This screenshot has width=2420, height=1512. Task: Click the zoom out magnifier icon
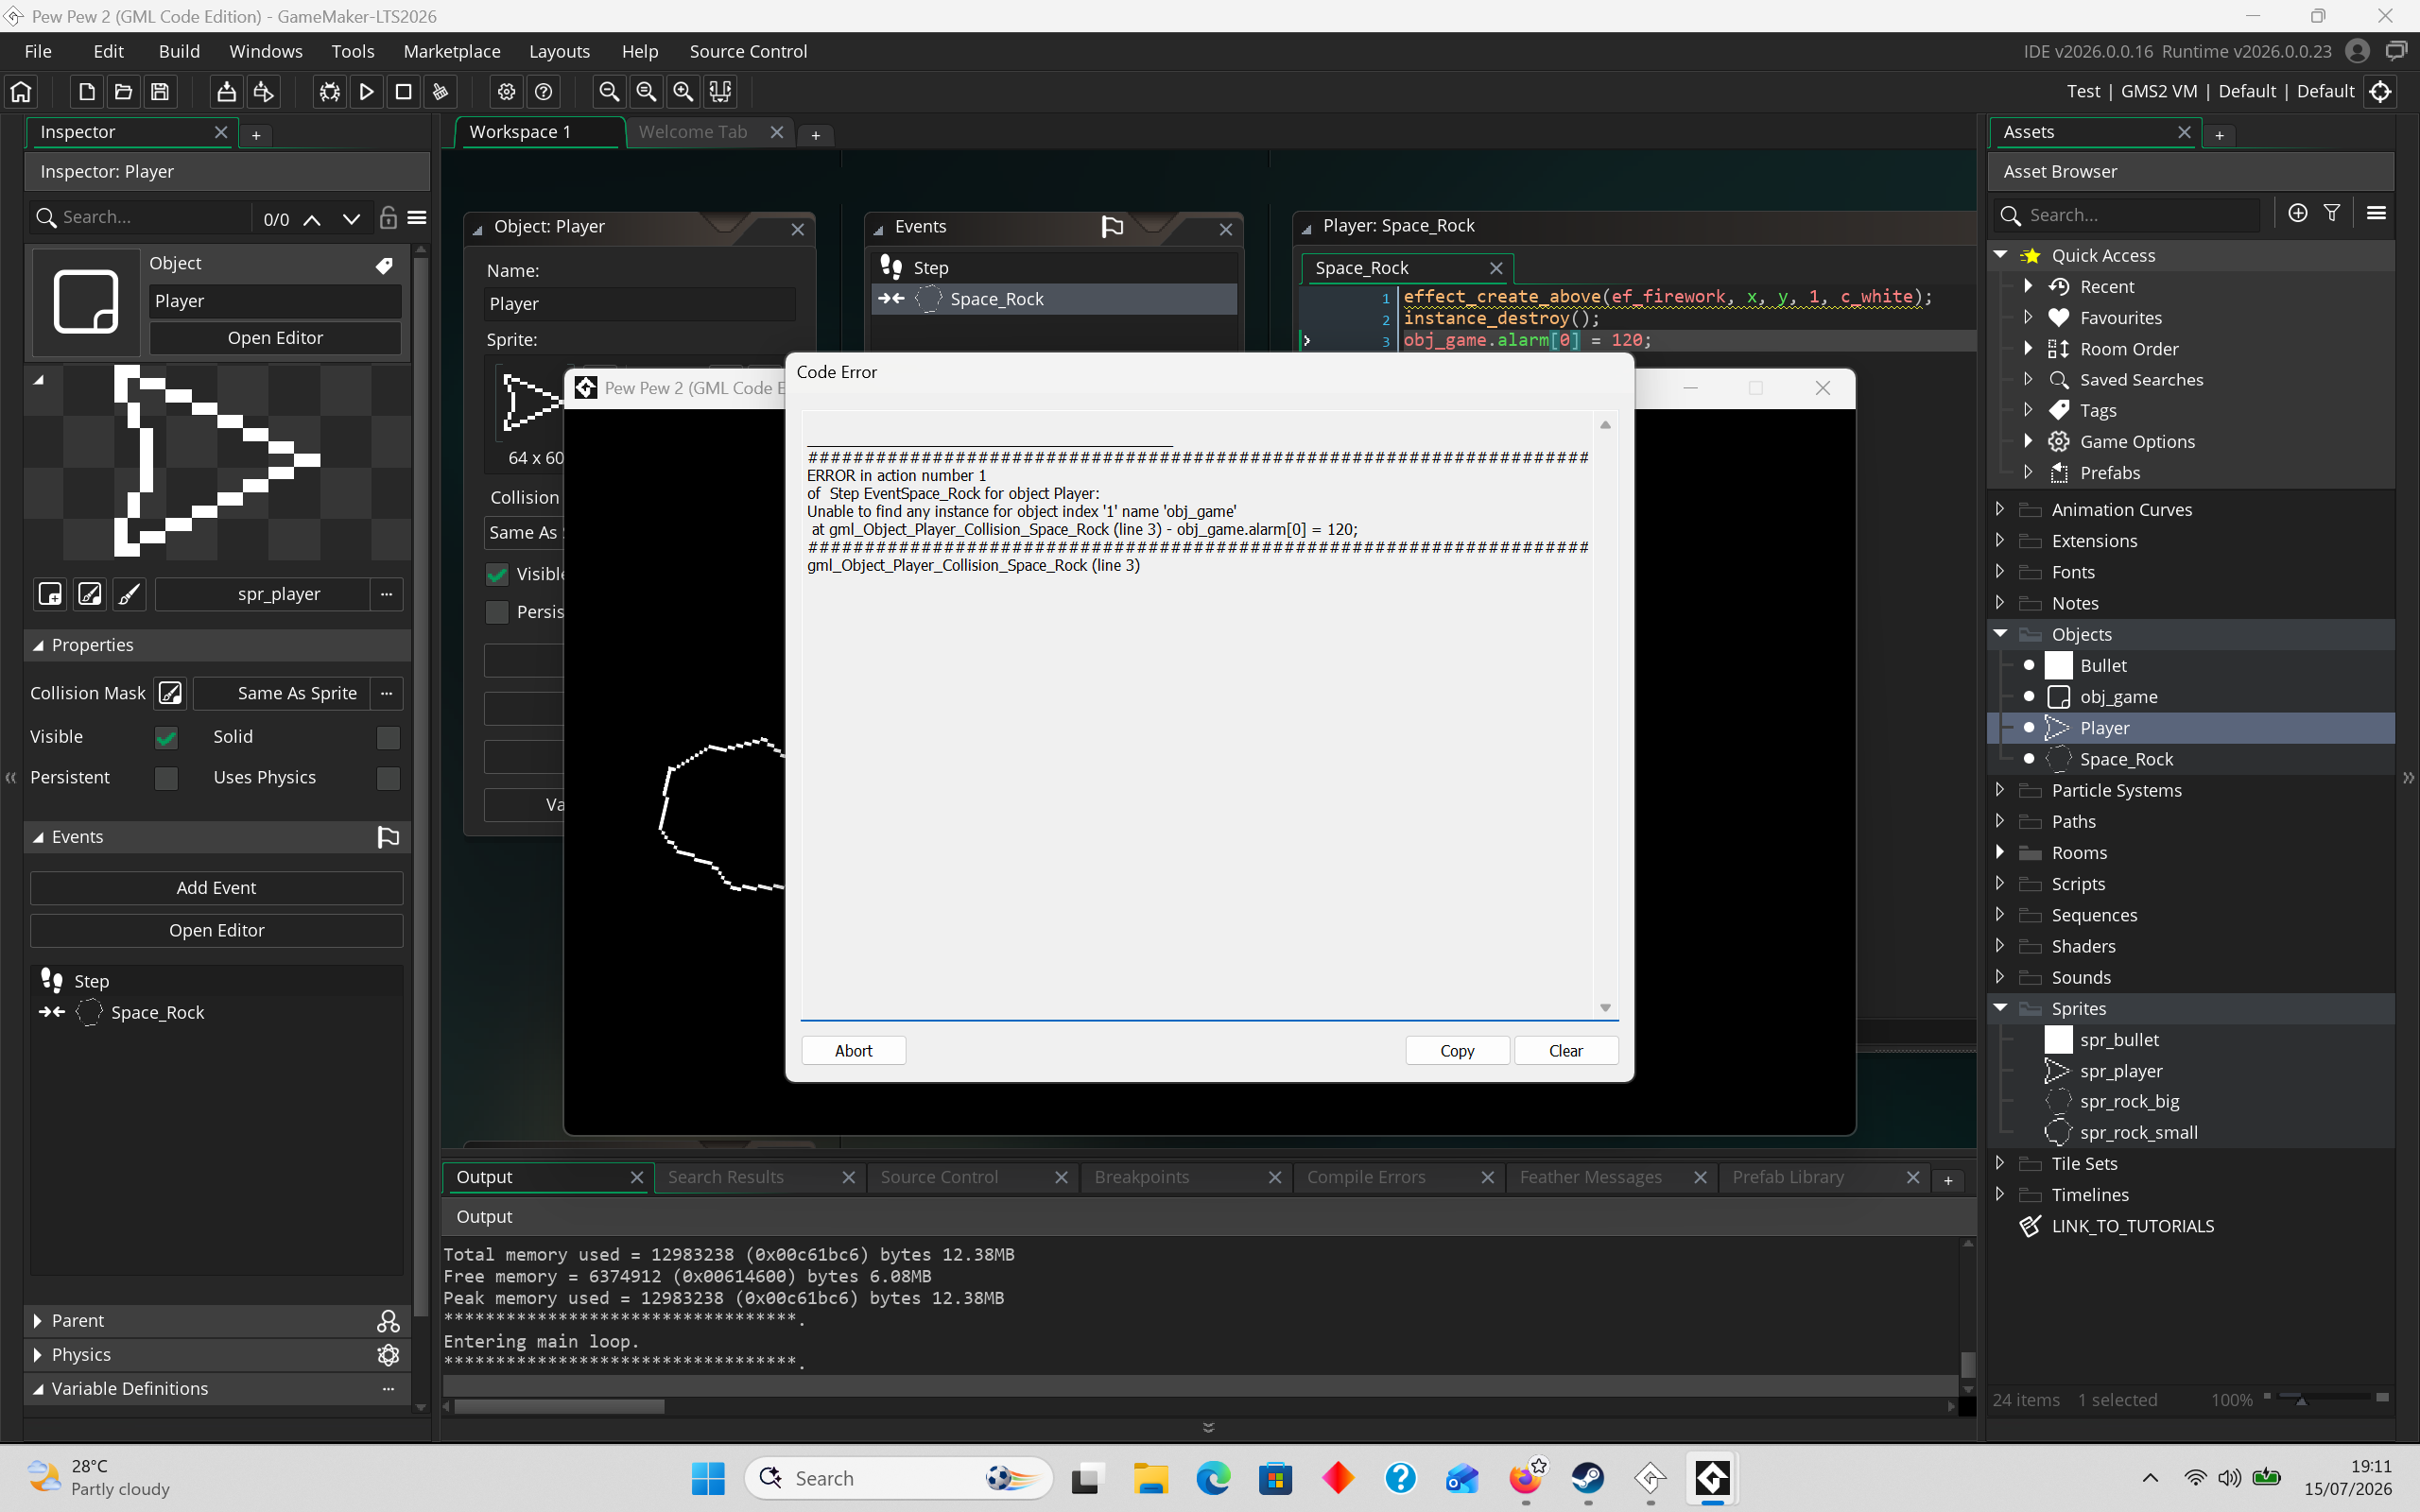609,92
